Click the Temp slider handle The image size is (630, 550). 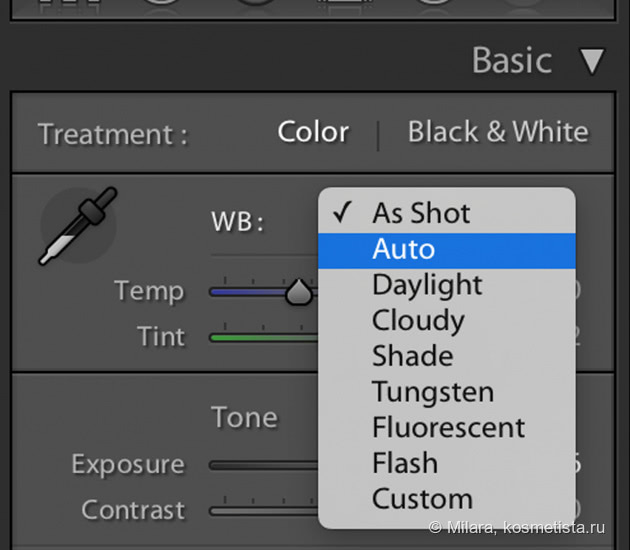(299, 292)
